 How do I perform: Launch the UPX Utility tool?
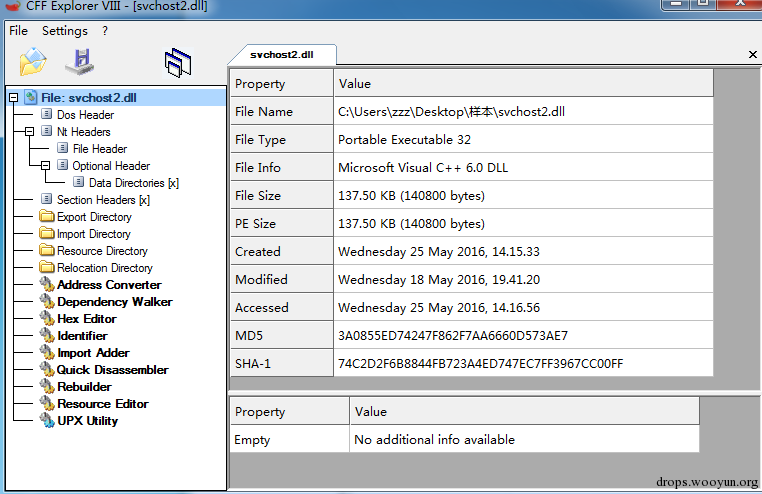click(87, 421)
